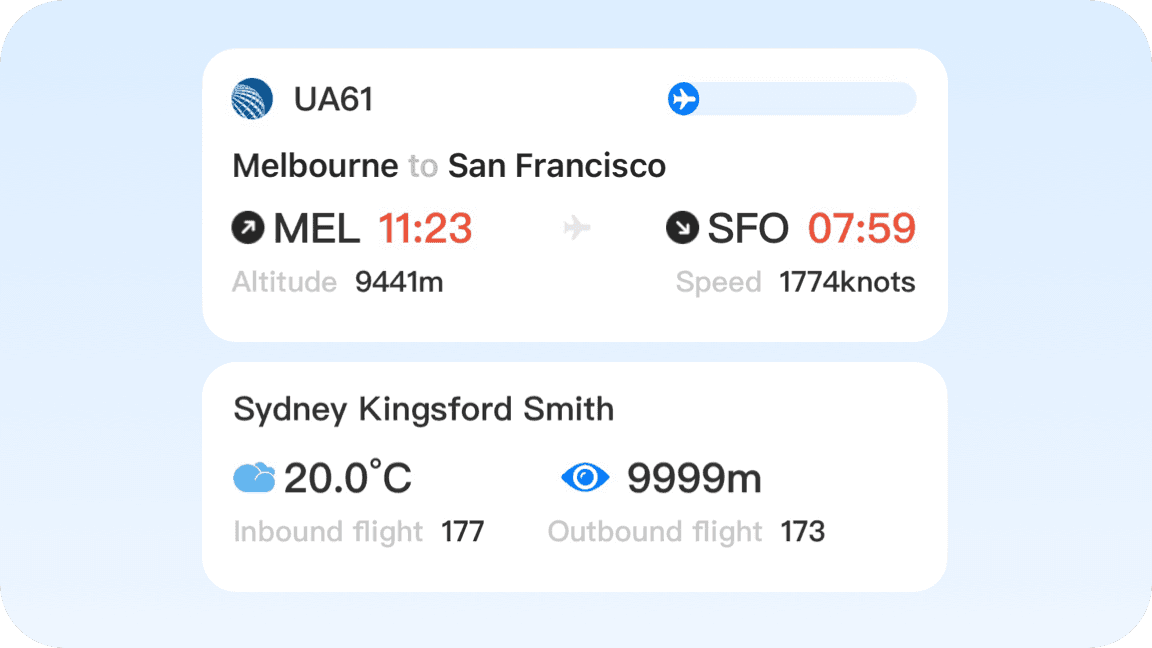Click the SFO arrival arrow icon

[682, 229]
